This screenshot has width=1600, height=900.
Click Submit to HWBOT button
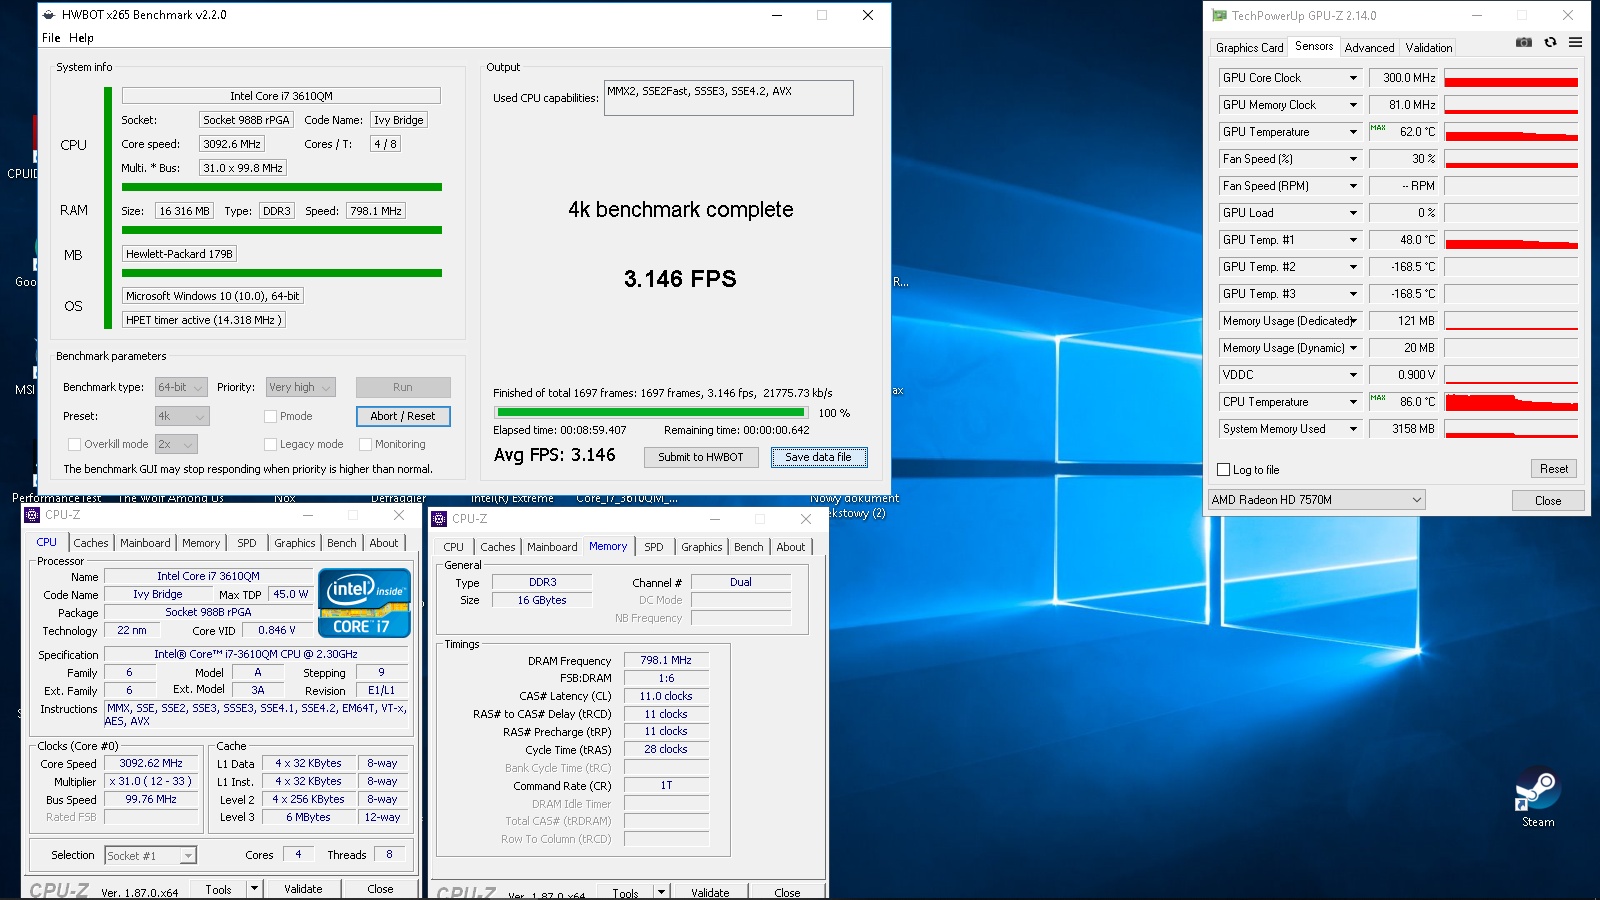tap(700, 457)
